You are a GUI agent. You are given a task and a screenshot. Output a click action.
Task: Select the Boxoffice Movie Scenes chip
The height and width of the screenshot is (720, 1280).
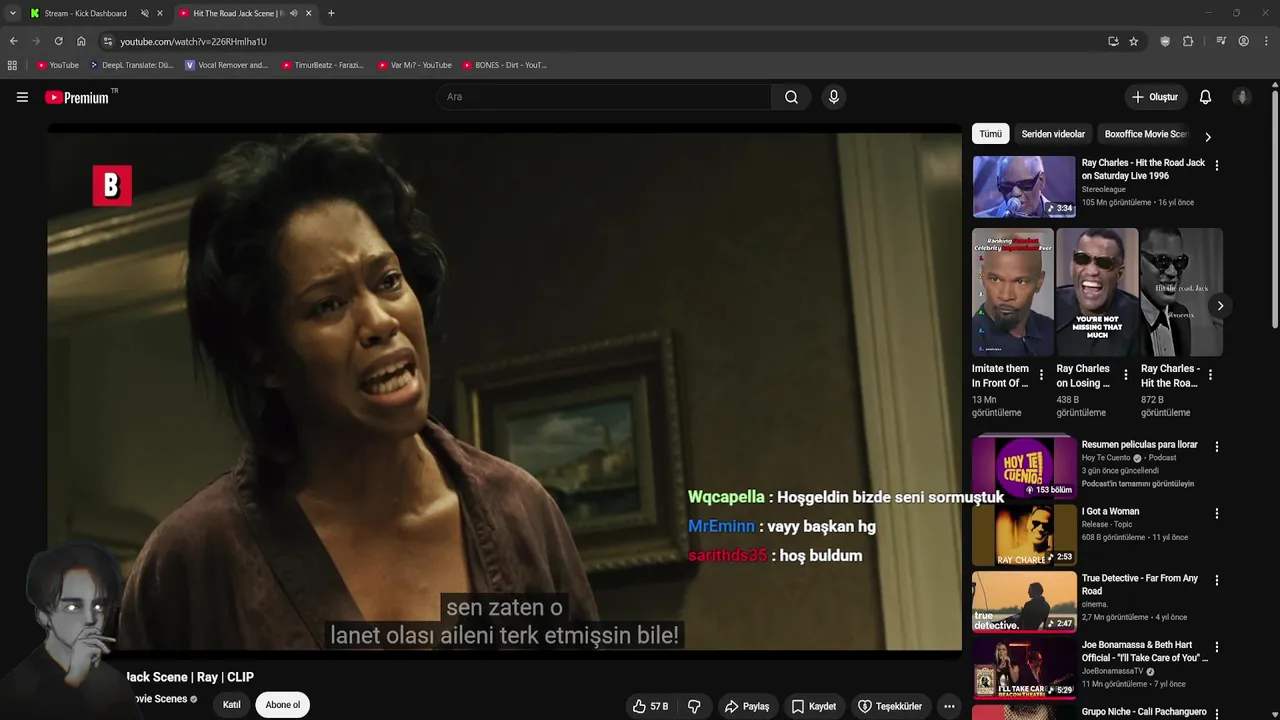click(x=1145, y=134)
